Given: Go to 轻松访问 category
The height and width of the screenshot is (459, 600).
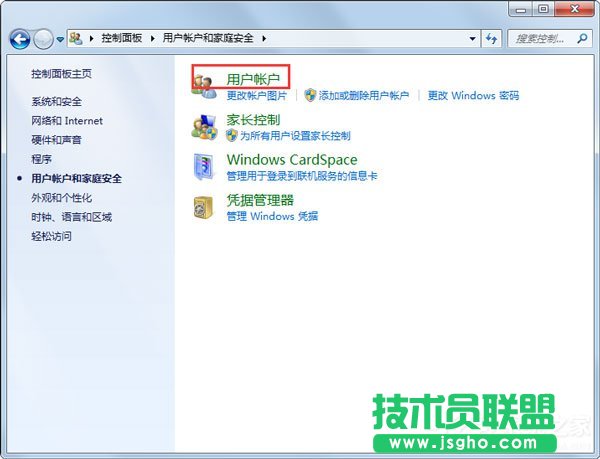Looking at the screenshot, I should click(x=51, y=236).
